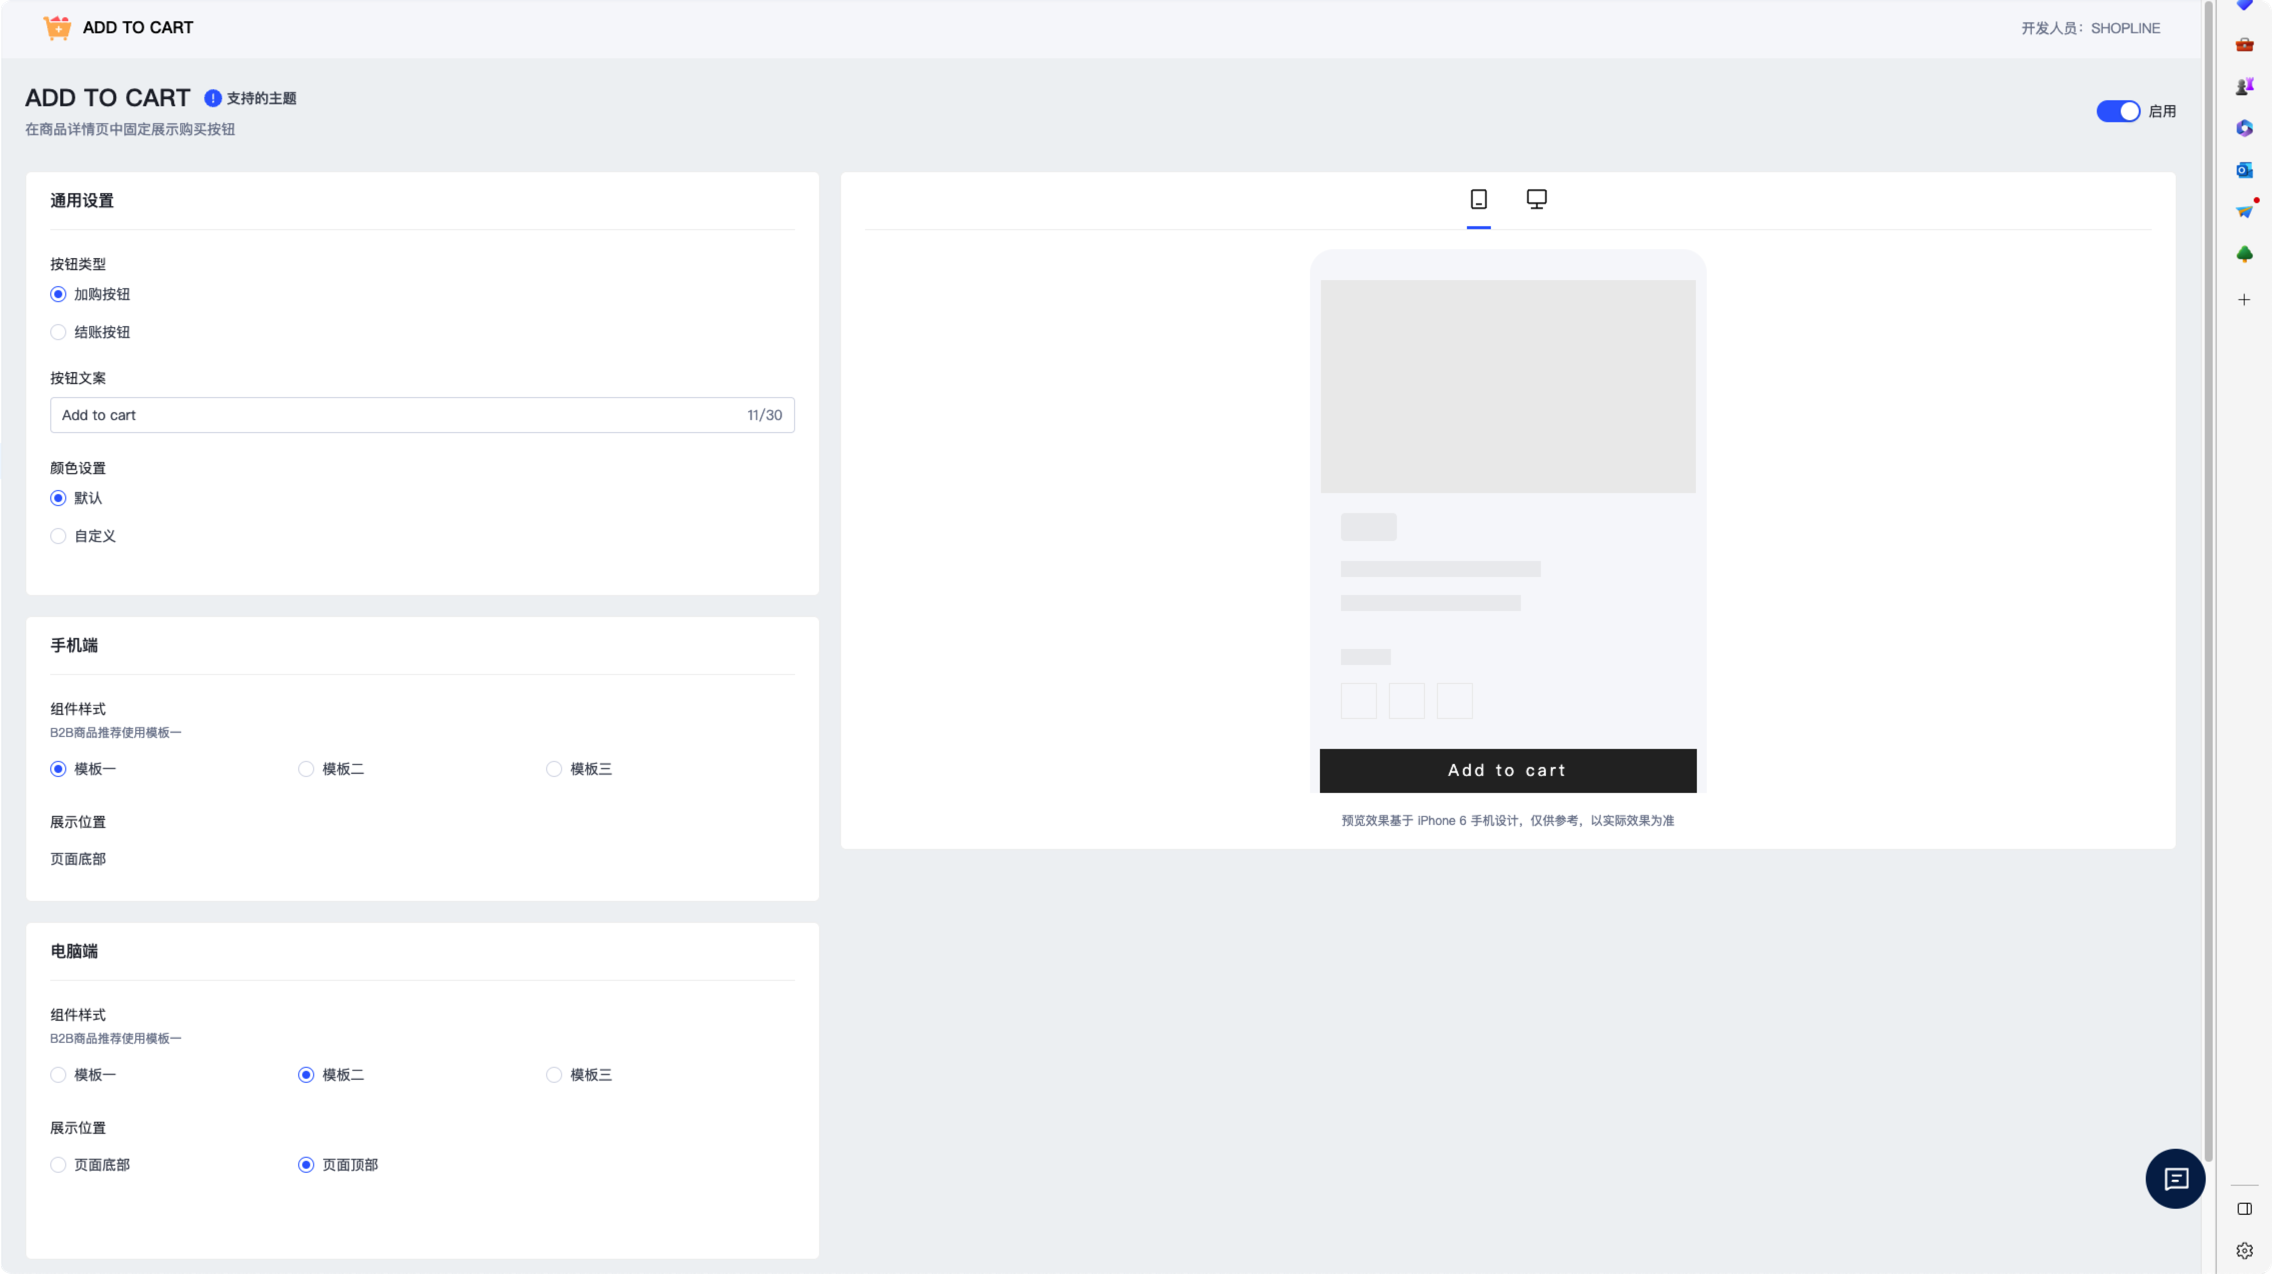Select 页面顶部 display position for desktop

(x=307, y=1165)
